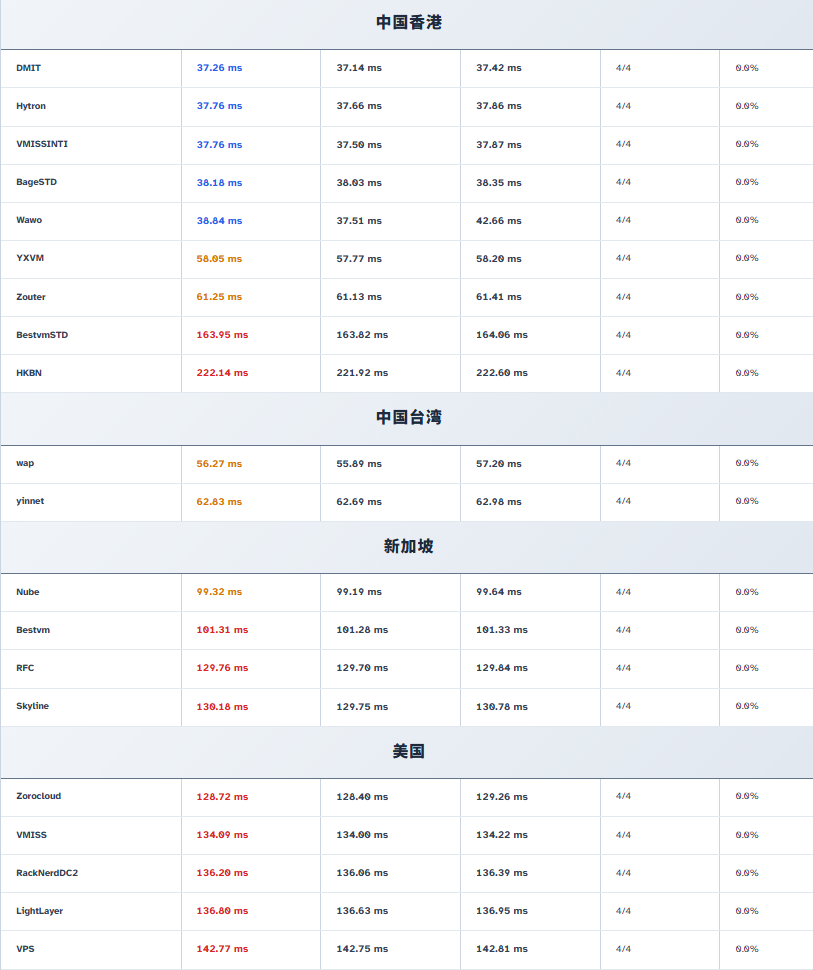Click the blue 37.26 ms latency value
The image size is (813, 970).
[219, 68]
